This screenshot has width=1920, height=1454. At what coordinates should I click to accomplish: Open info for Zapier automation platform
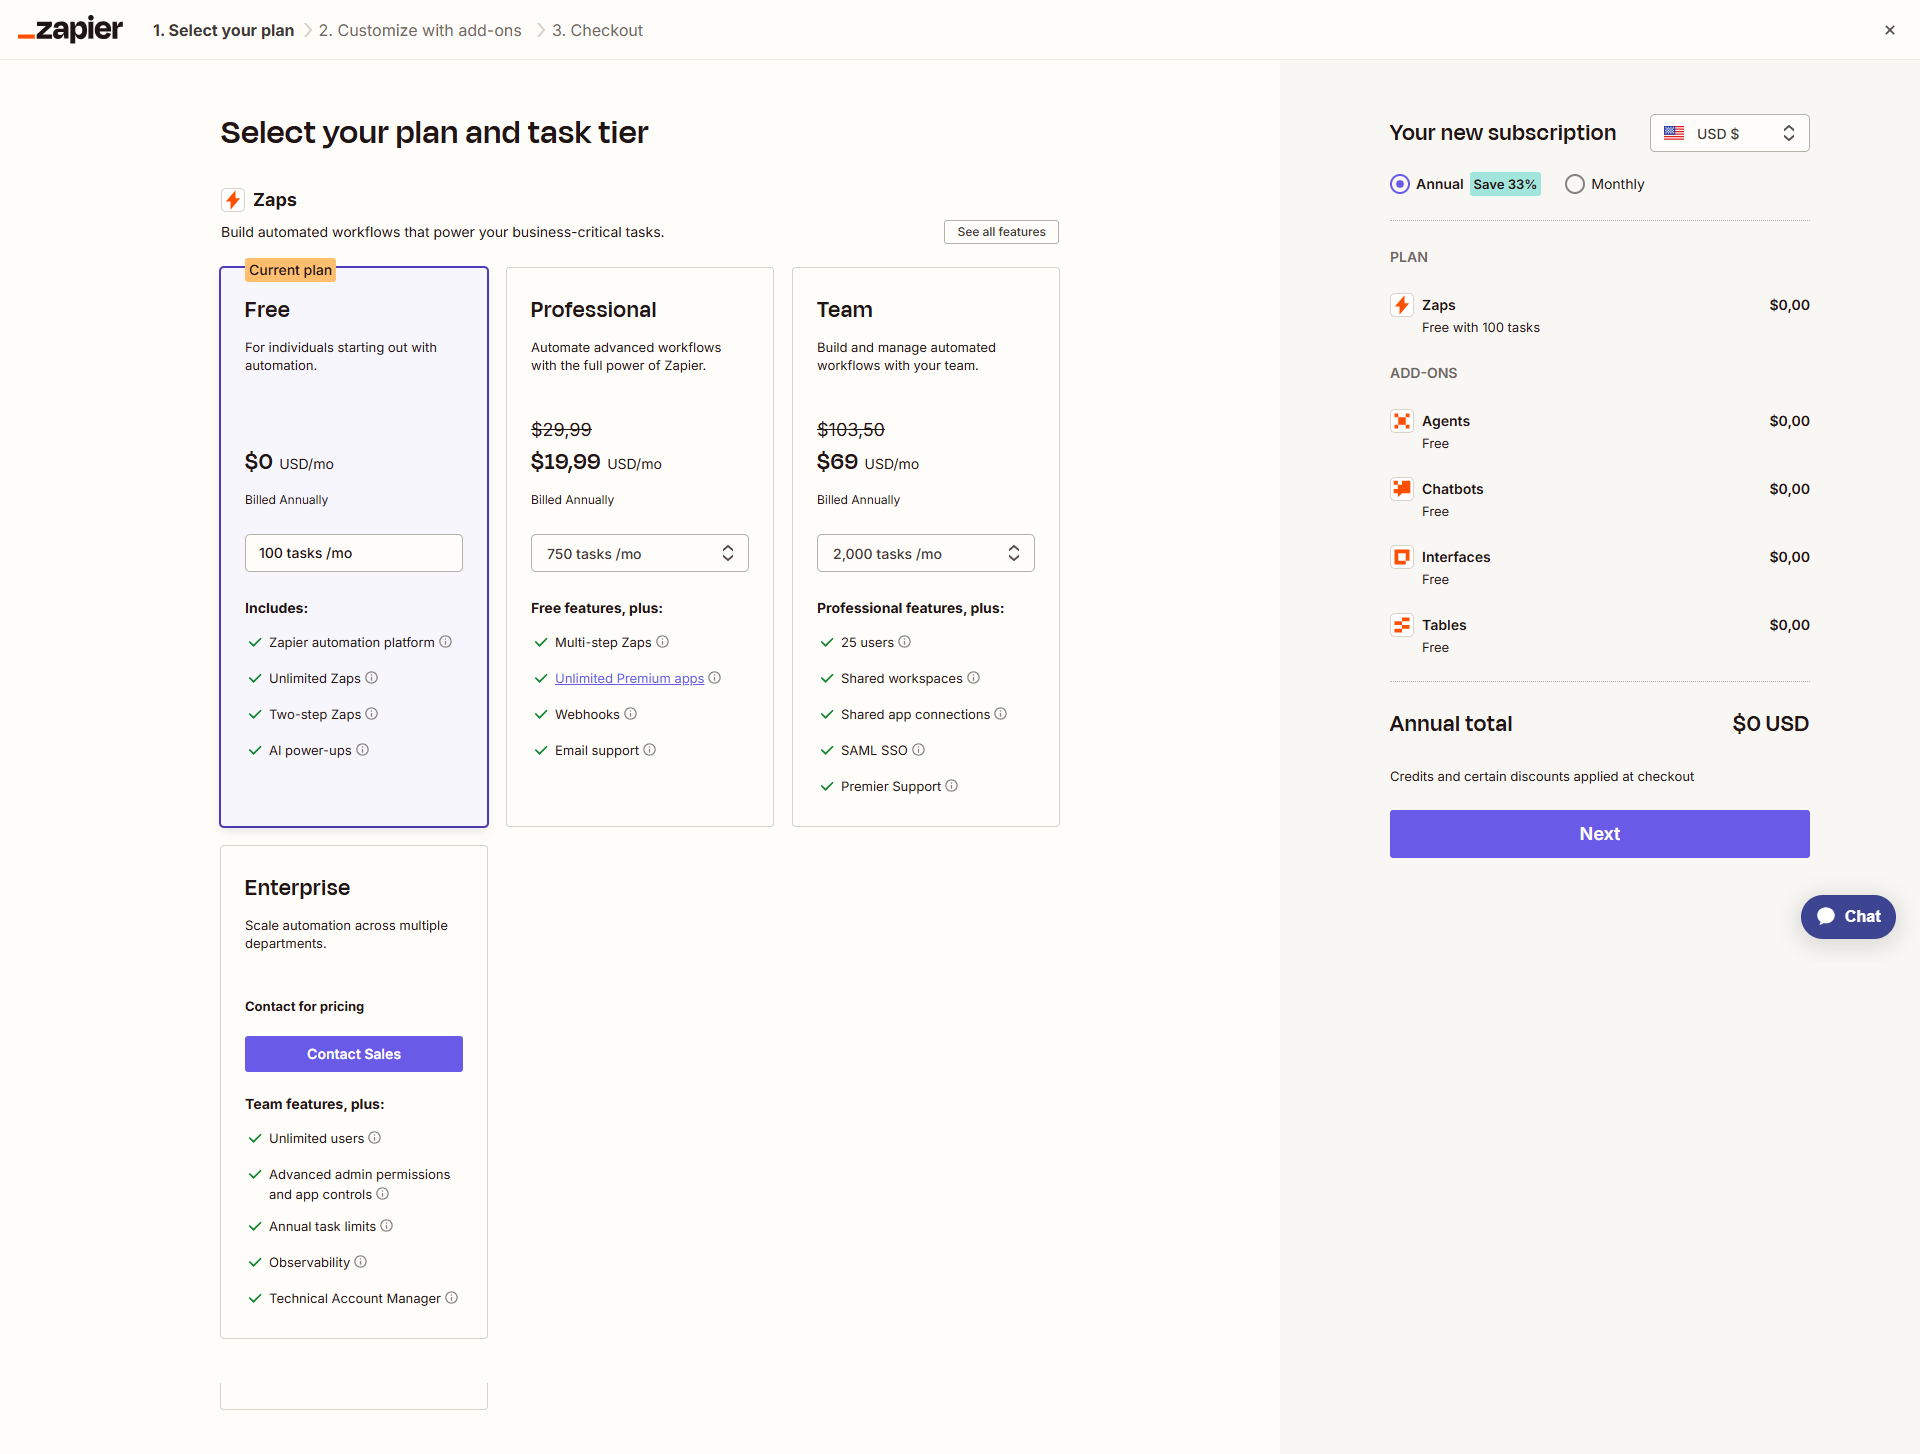pos(446,642)
